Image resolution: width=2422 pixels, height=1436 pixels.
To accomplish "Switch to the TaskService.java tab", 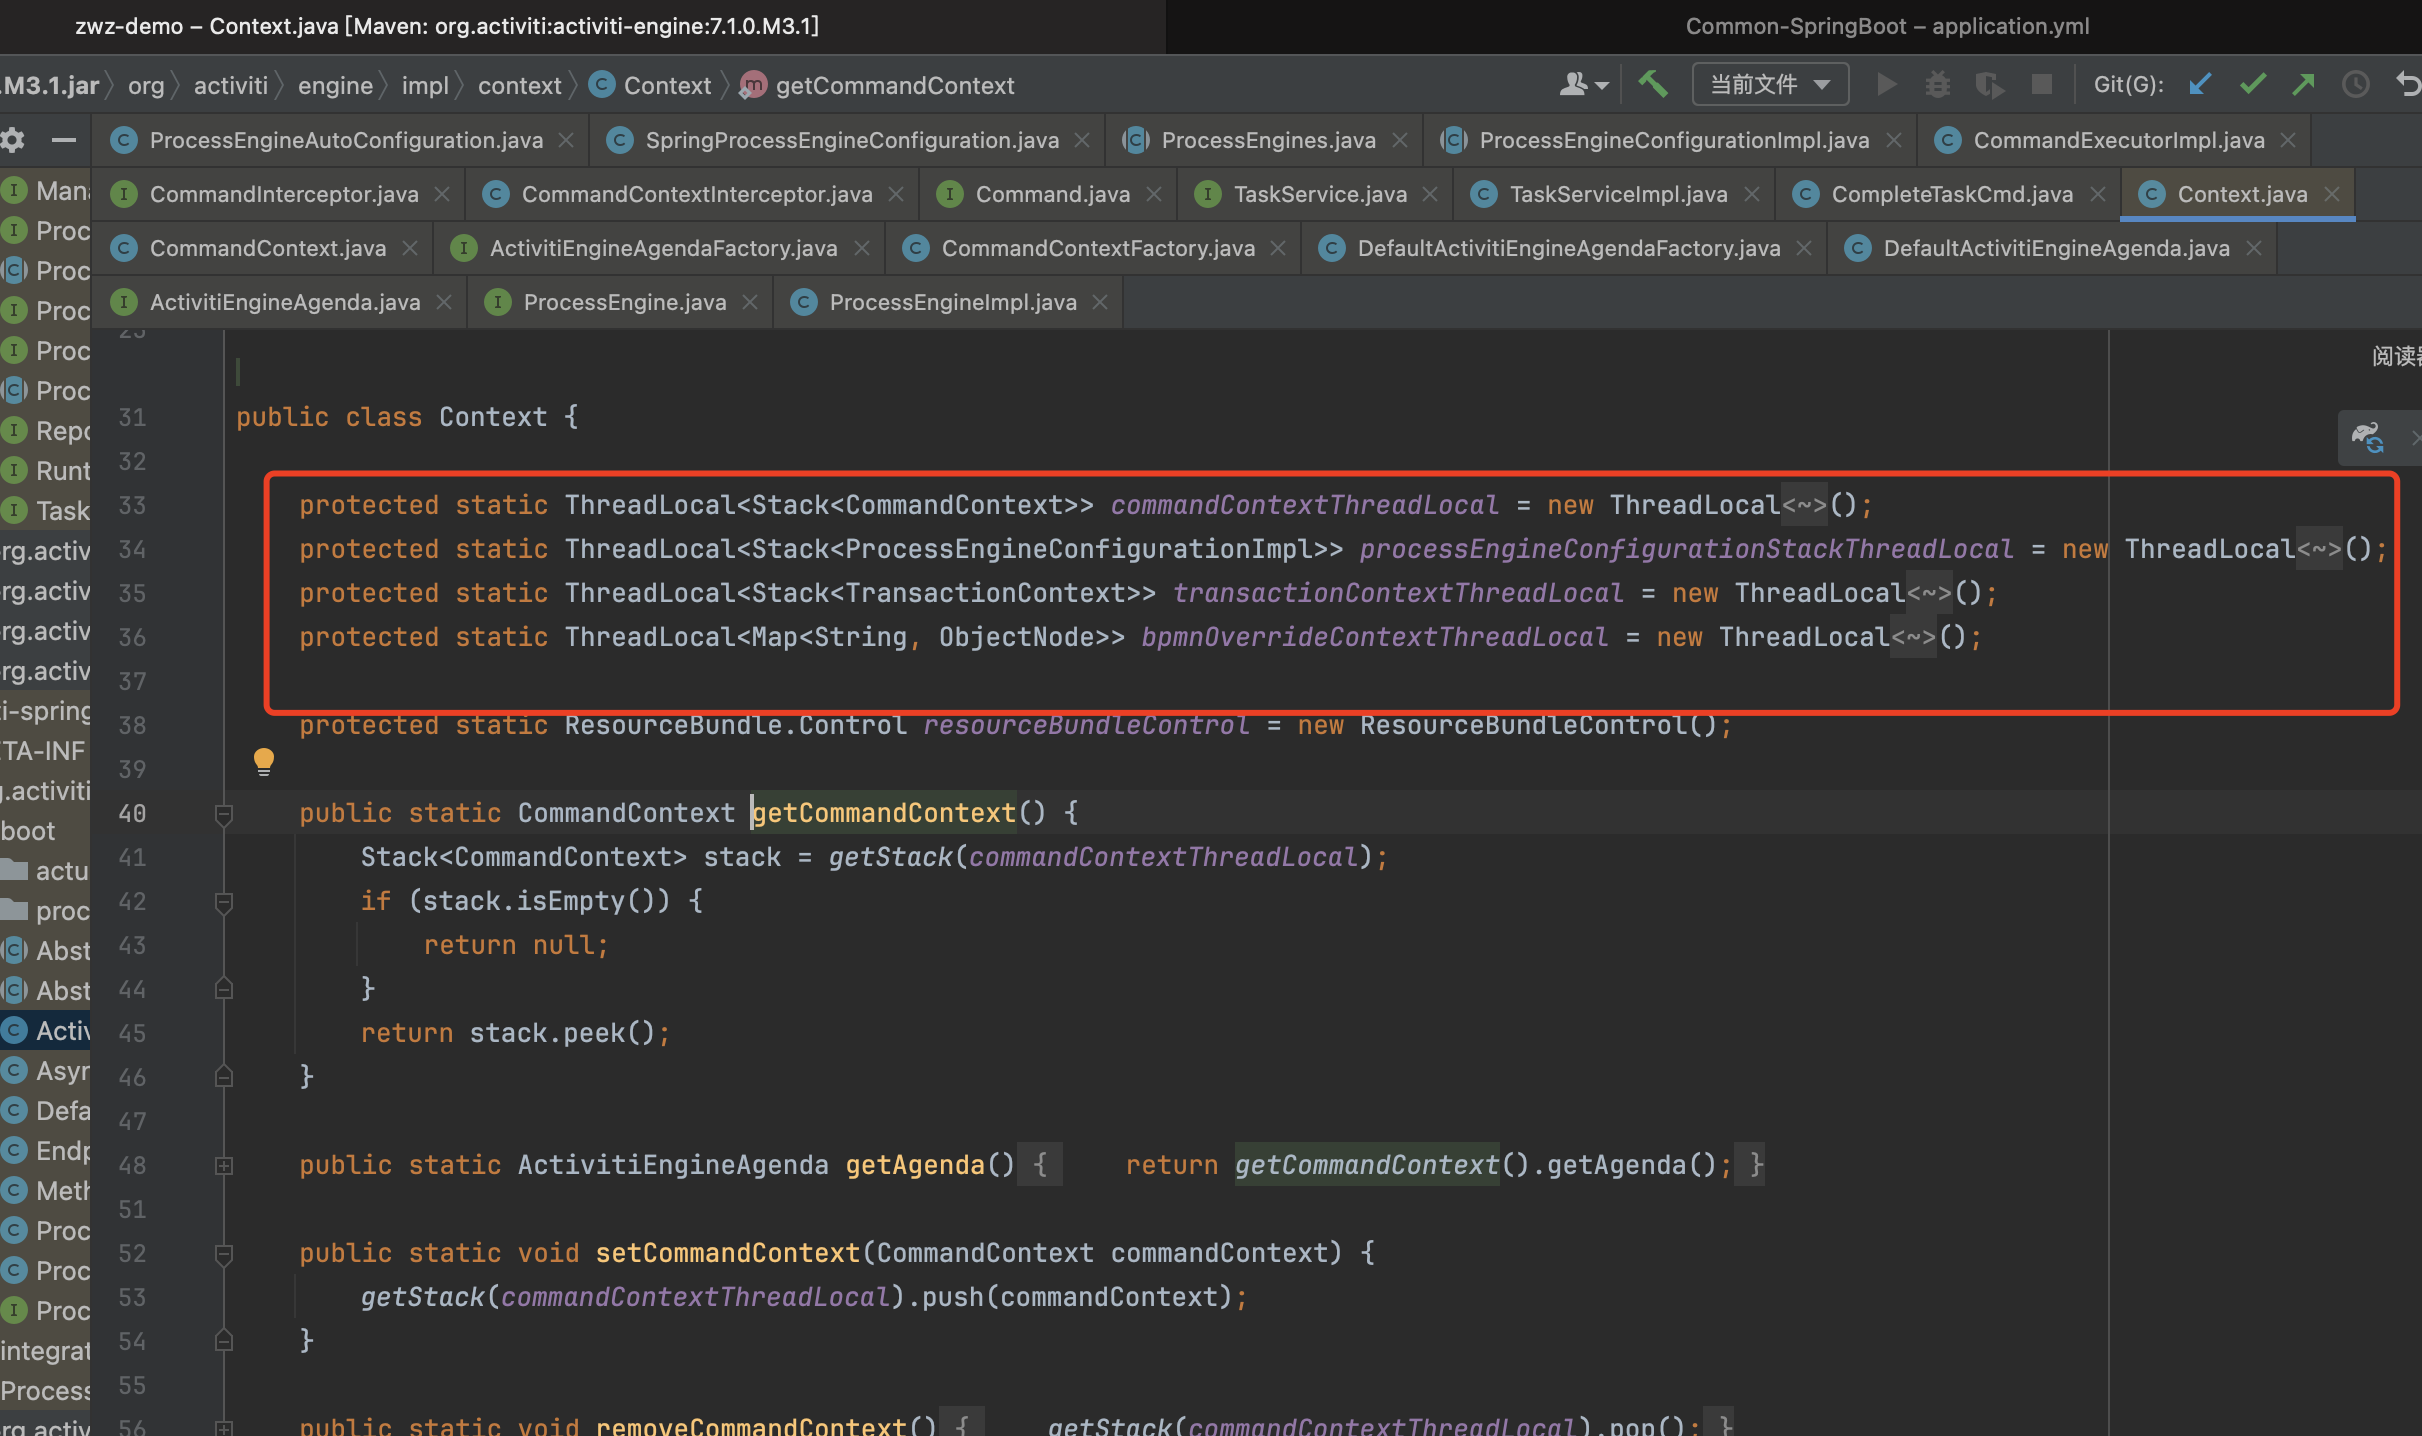I will (x=1319, y=194).
